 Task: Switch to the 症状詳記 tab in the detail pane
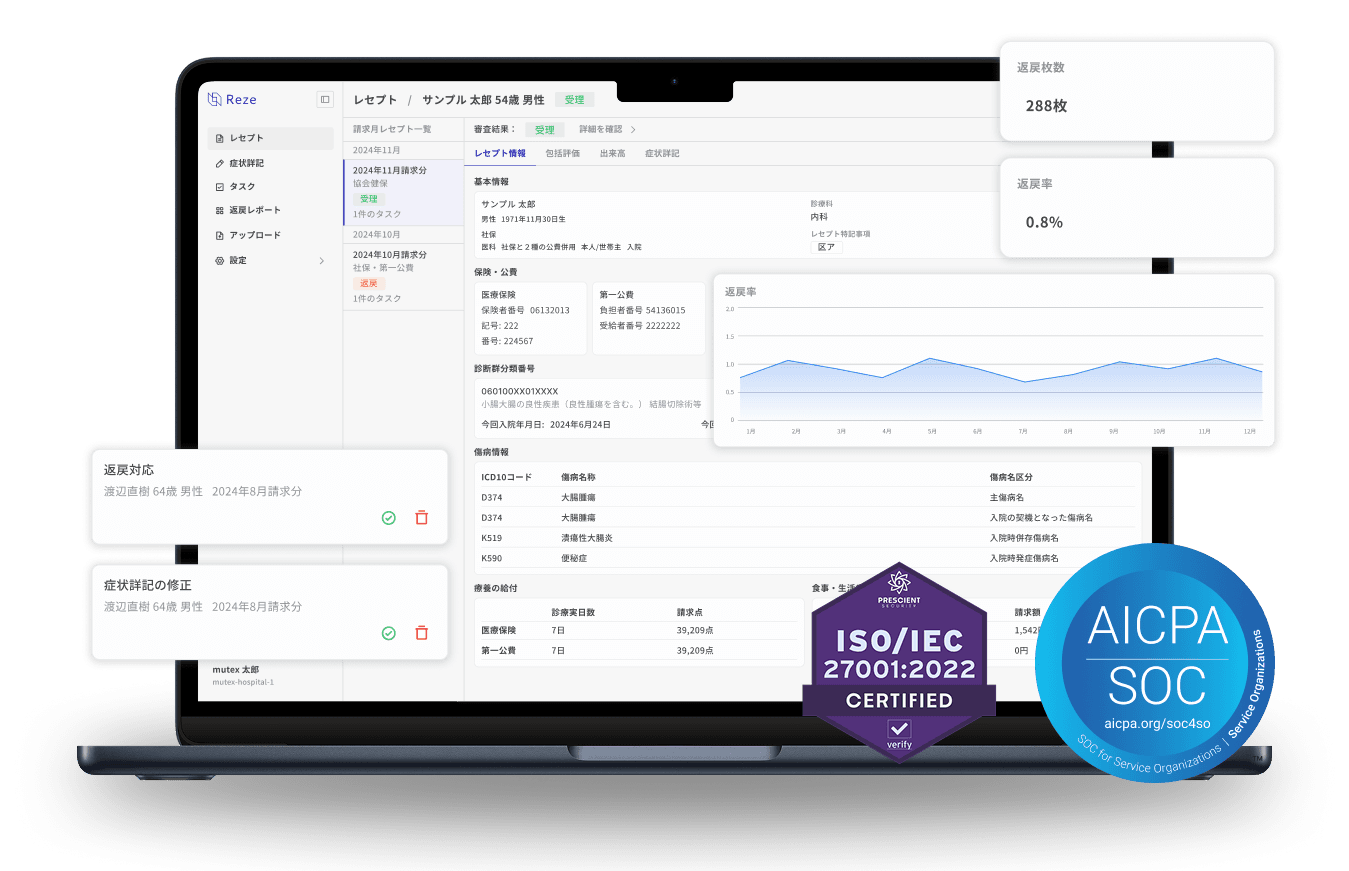662,154
